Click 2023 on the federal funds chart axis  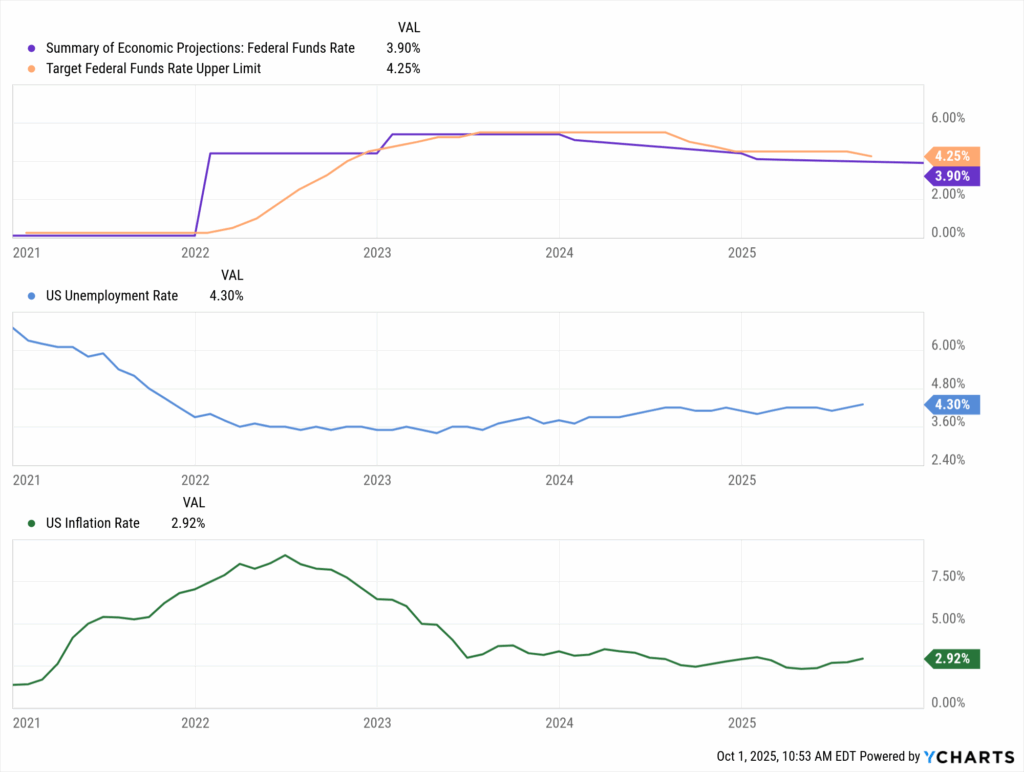point(376,252)
